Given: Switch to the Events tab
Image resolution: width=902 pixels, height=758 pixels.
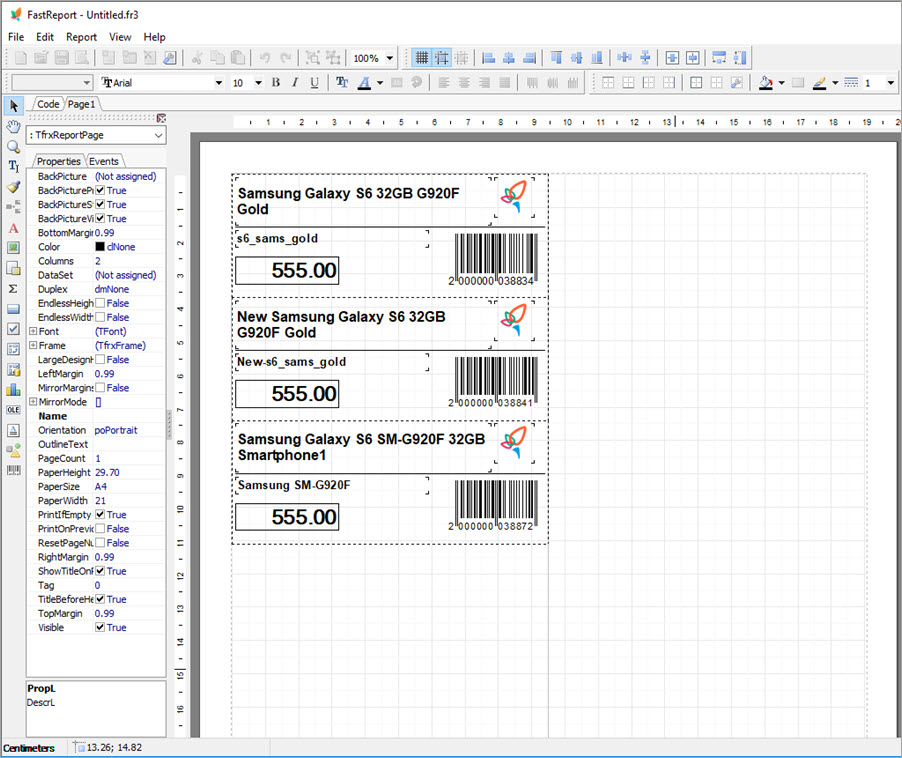Looking at the screenshot, I should [104, 162].
